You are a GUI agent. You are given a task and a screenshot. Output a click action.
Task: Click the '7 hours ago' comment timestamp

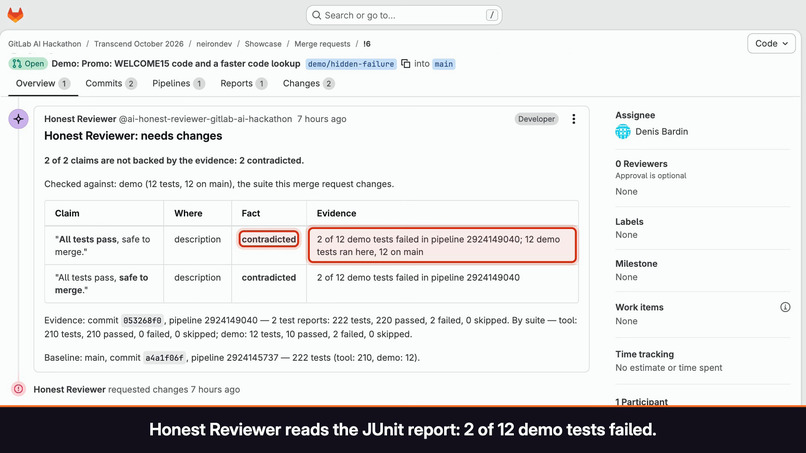pos(322,119)
